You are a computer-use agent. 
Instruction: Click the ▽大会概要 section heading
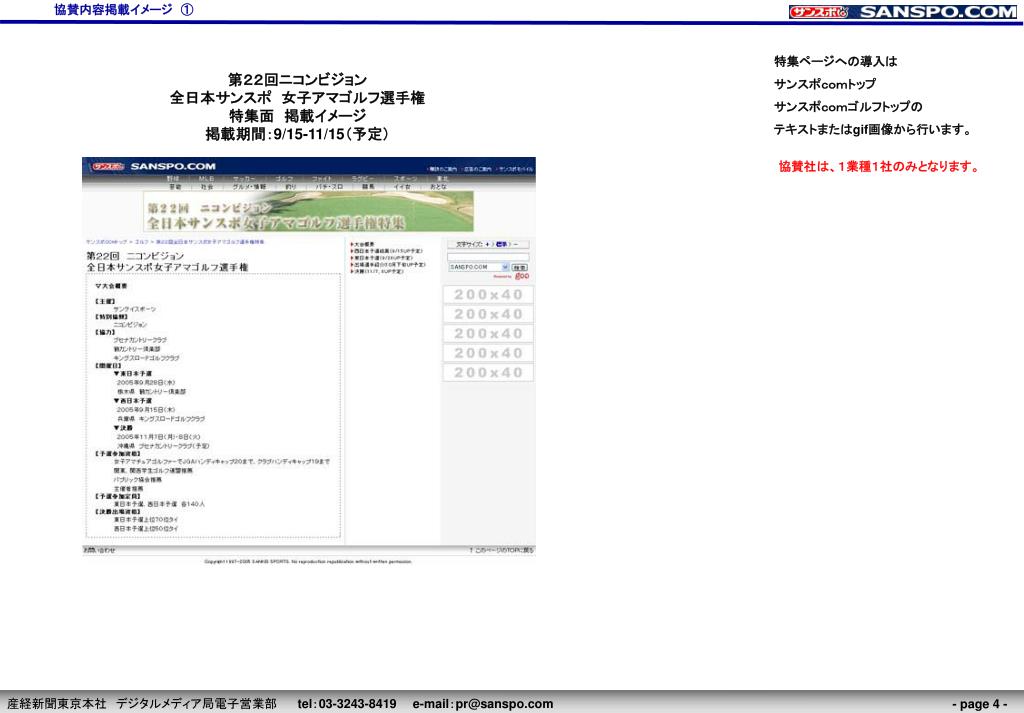coord(111,286)
